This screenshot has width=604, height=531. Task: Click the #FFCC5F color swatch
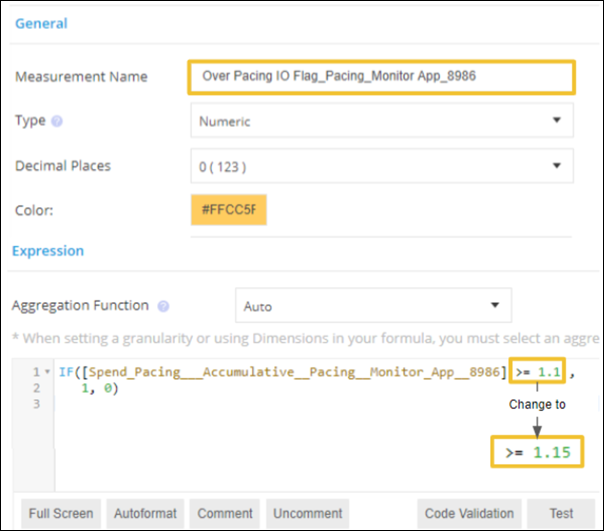pyautogui.click(x=228, y=210)
